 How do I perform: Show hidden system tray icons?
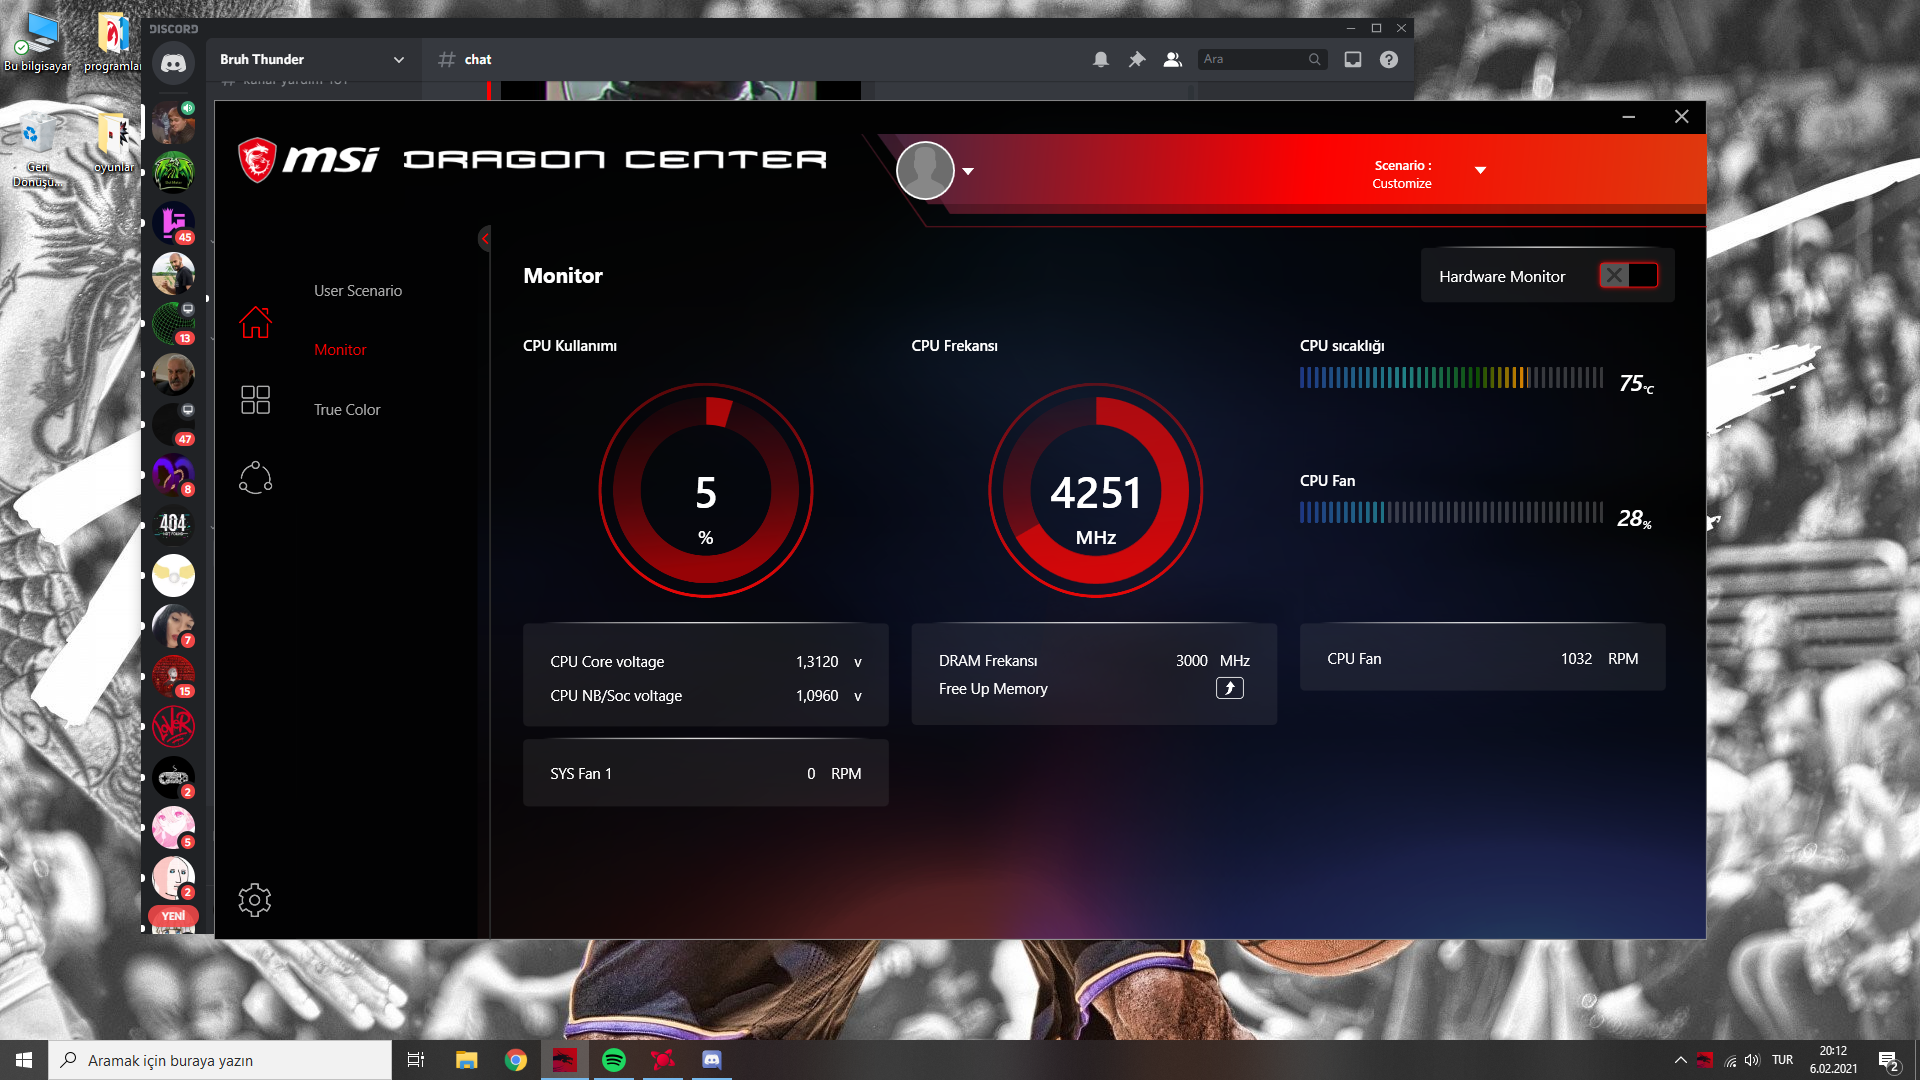1681,1060
